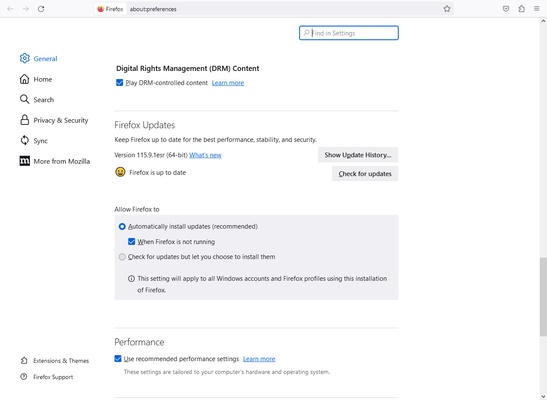Viewport: 547px width, 400px height.
Task: Open the What's new link
Action: click(205, 155)
